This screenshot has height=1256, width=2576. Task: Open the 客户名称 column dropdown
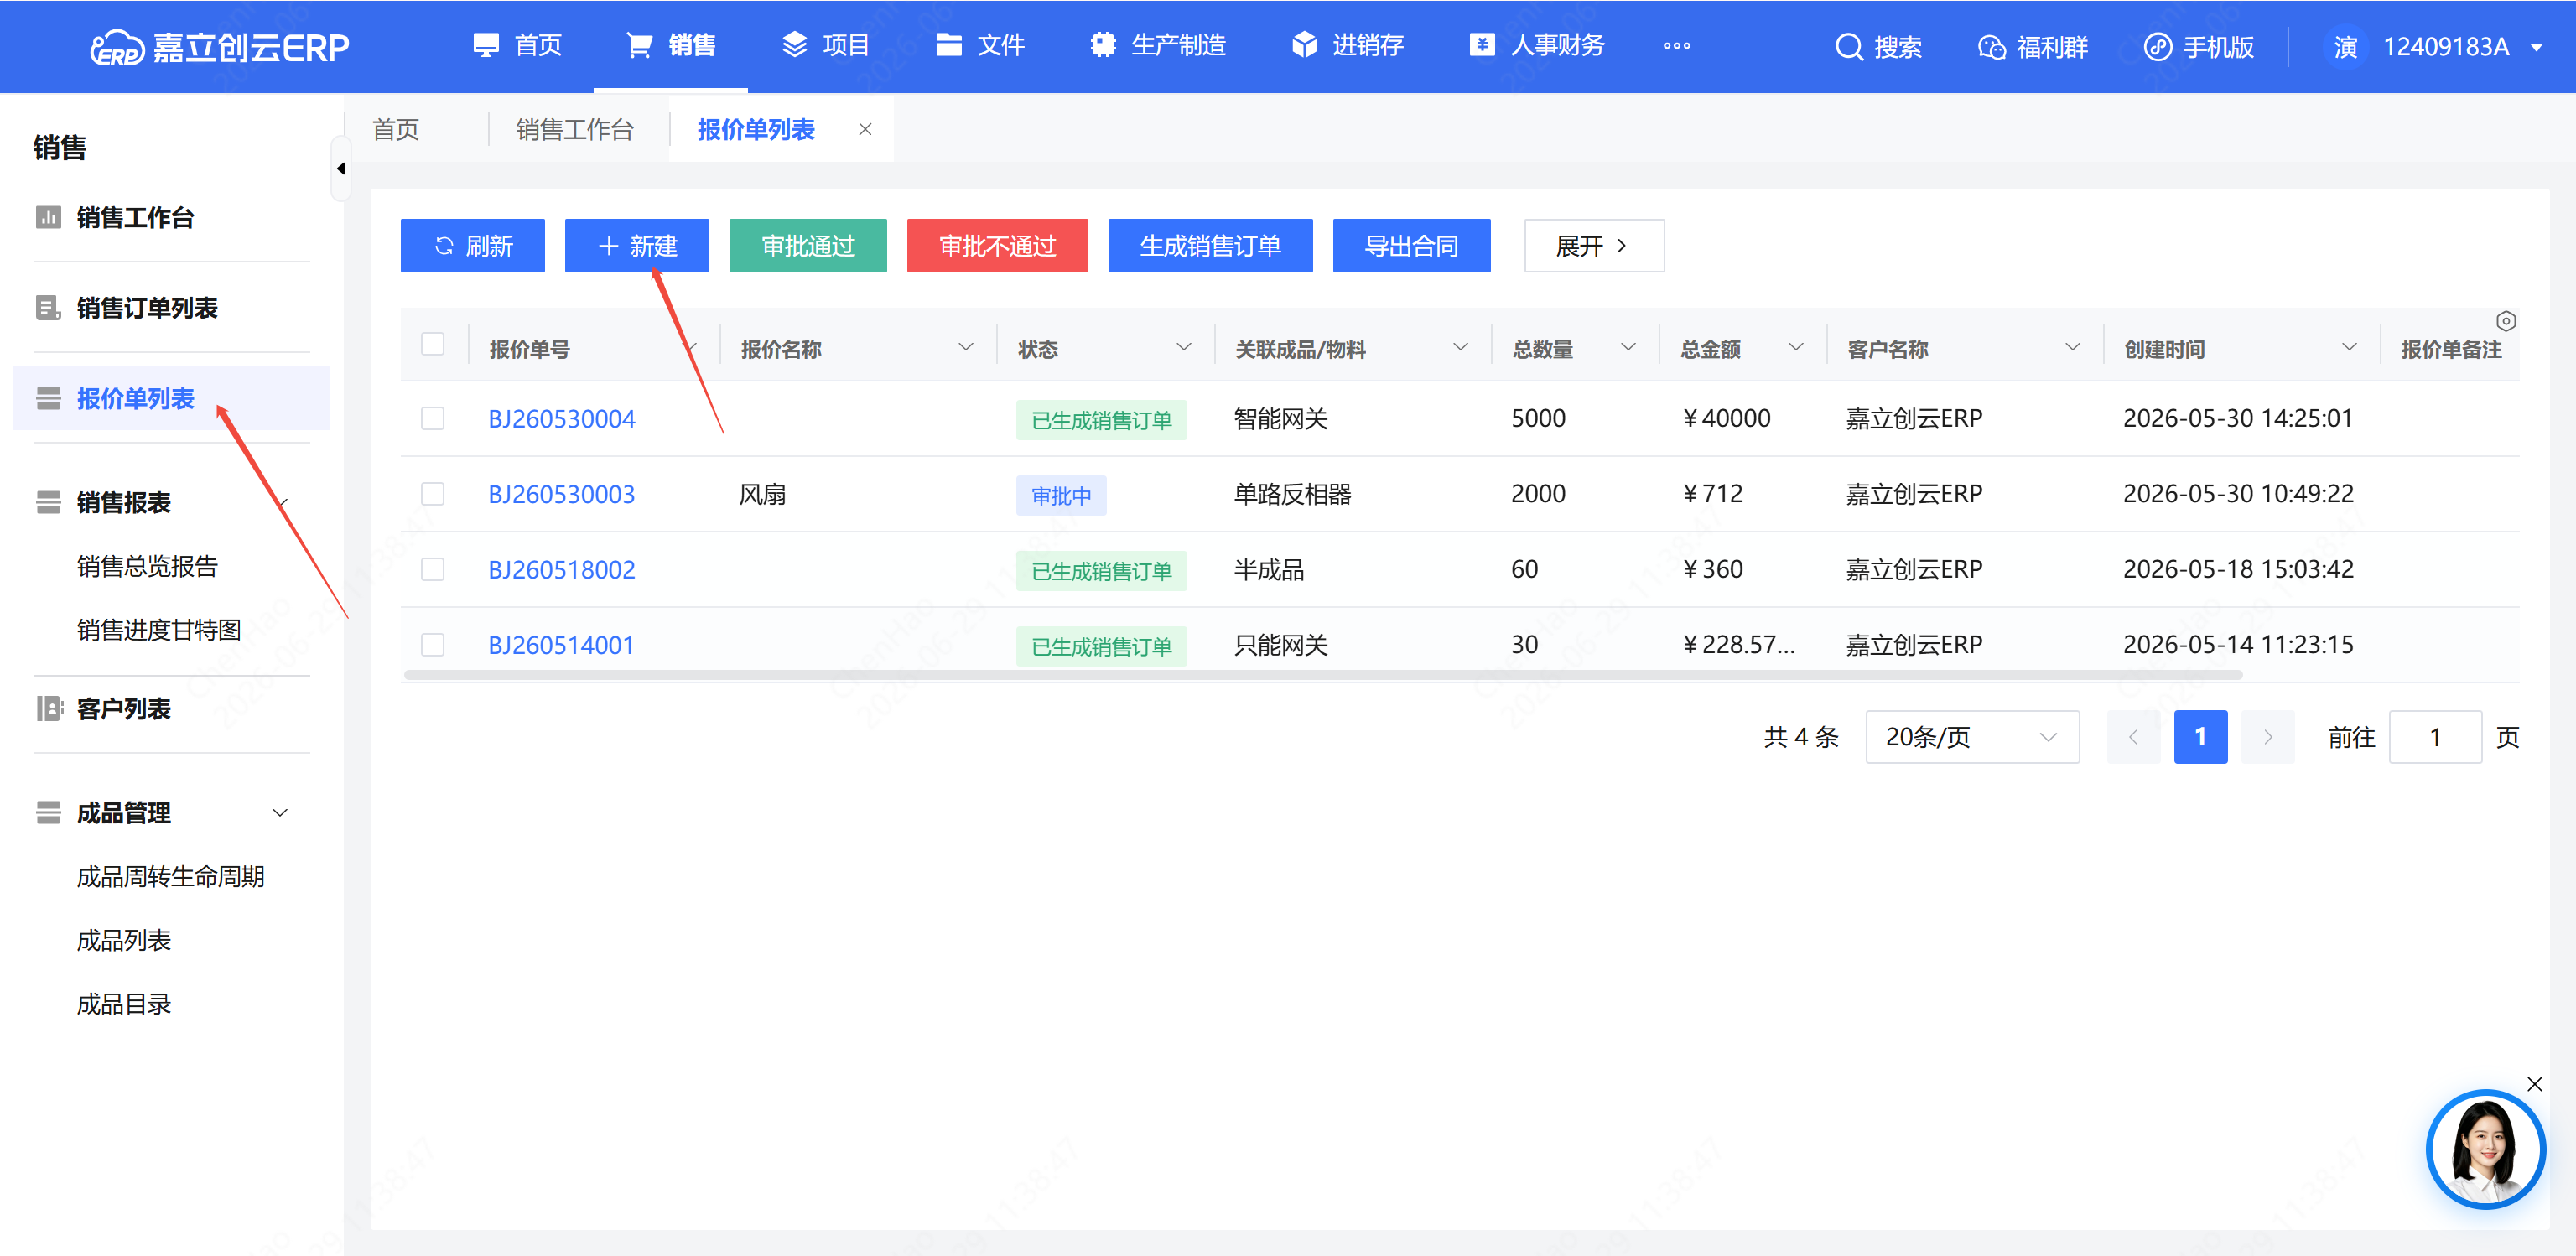point(2072,347)
